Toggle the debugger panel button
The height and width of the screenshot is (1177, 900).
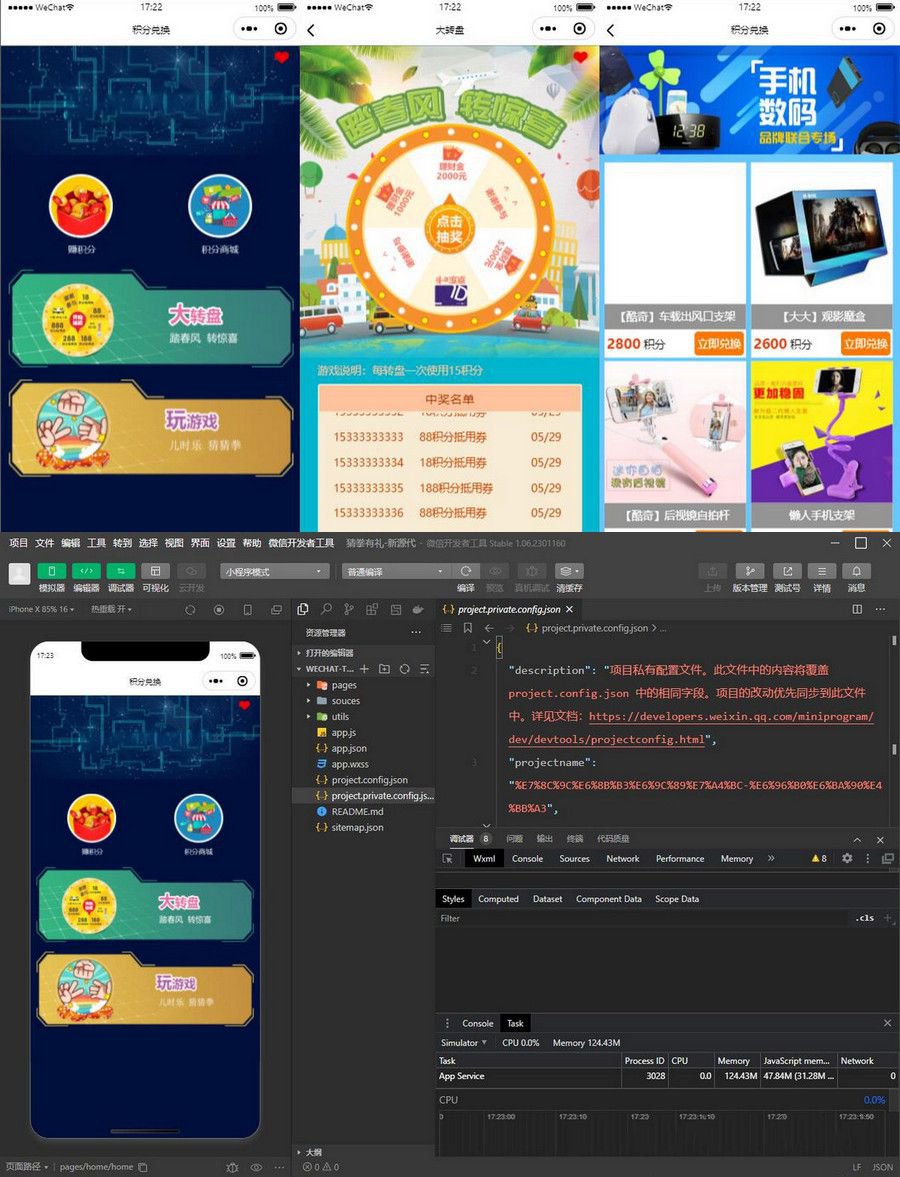tap(120, 571)
